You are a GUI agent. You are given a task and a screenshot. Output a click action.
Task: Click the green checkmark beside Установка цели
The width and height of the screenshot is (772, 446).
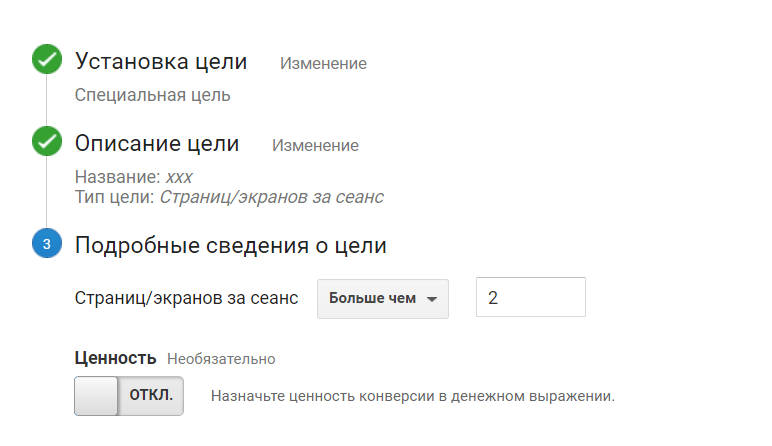[x=47, y=61]
